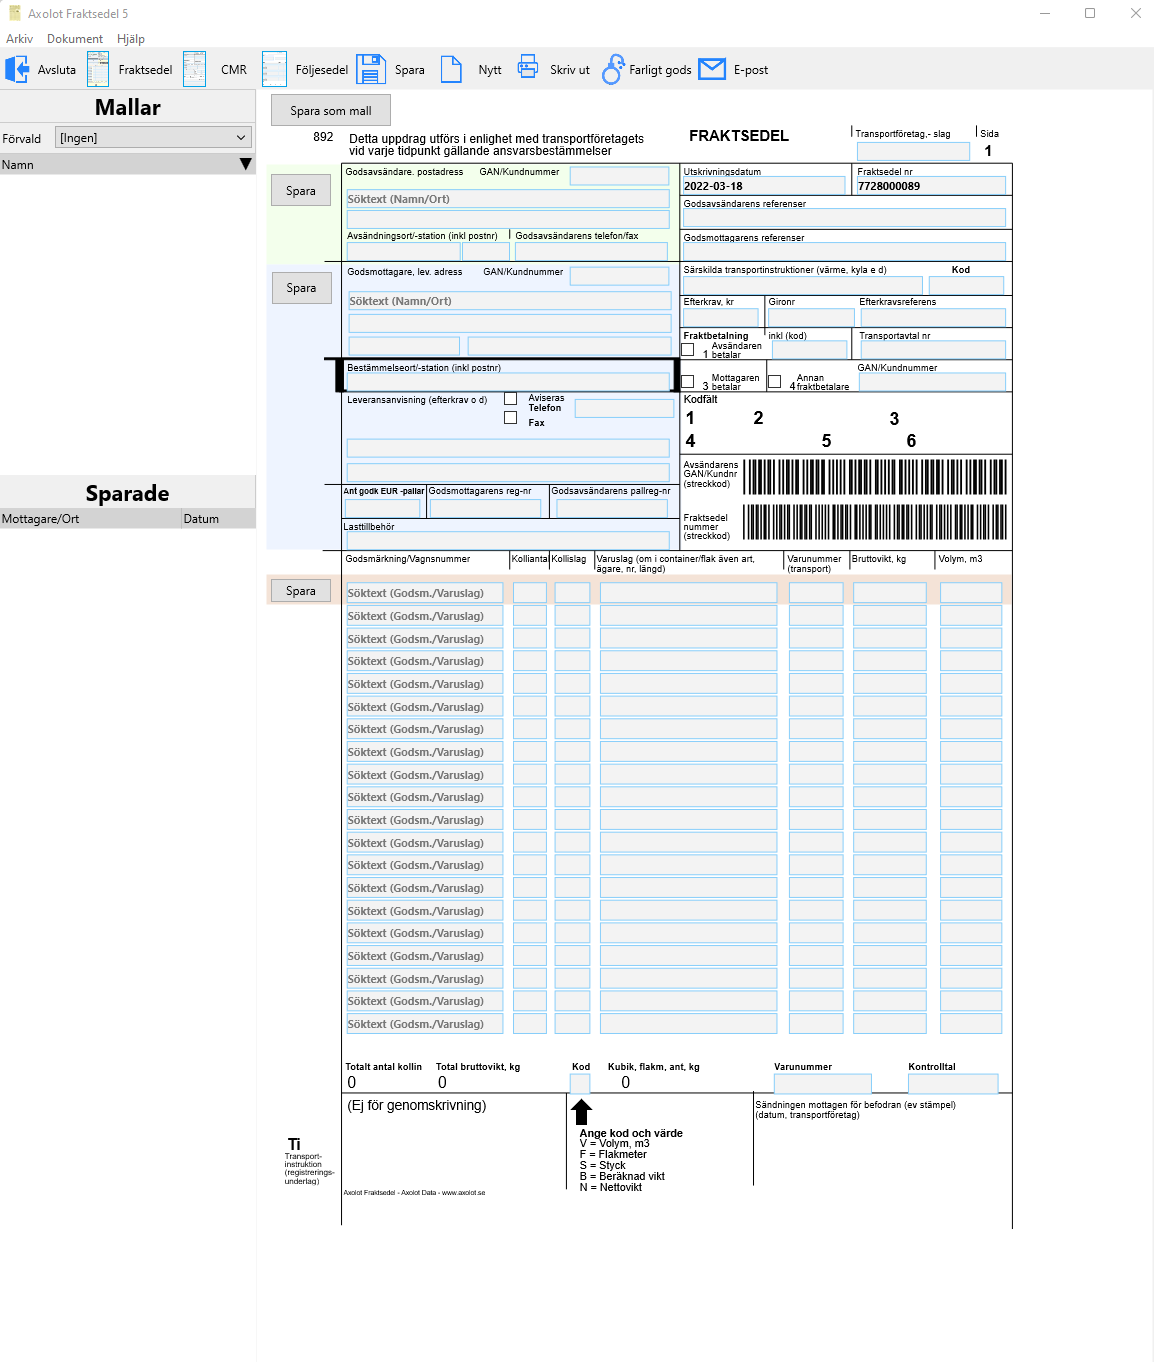Click the Avsluta exit icon
The image size is (1154, 1362).
[x=17, y=70]
